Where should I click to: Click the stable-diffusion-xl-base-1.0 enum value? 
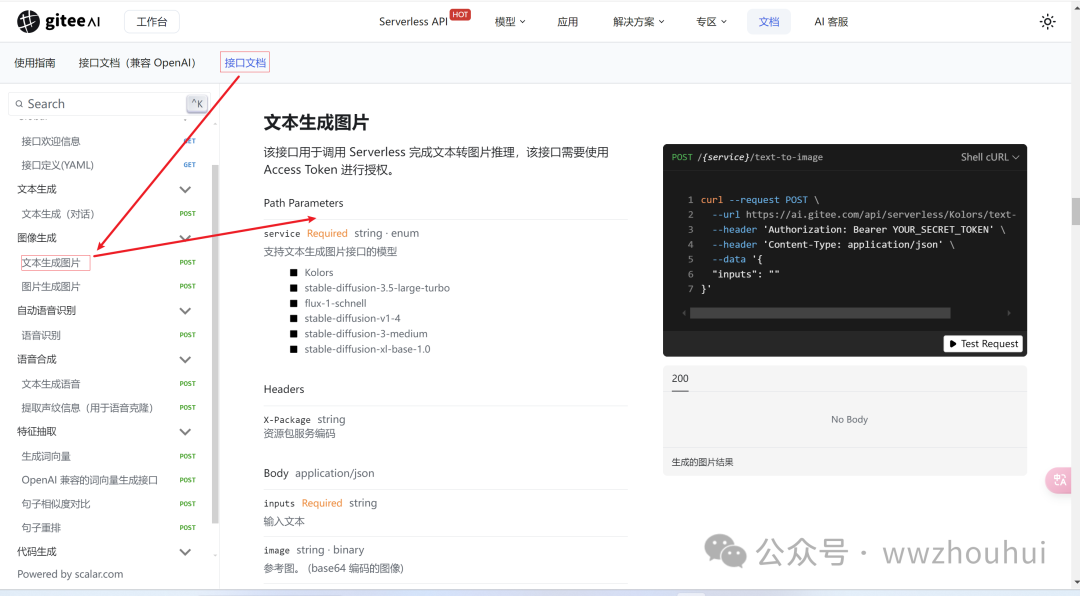(367, 349)
